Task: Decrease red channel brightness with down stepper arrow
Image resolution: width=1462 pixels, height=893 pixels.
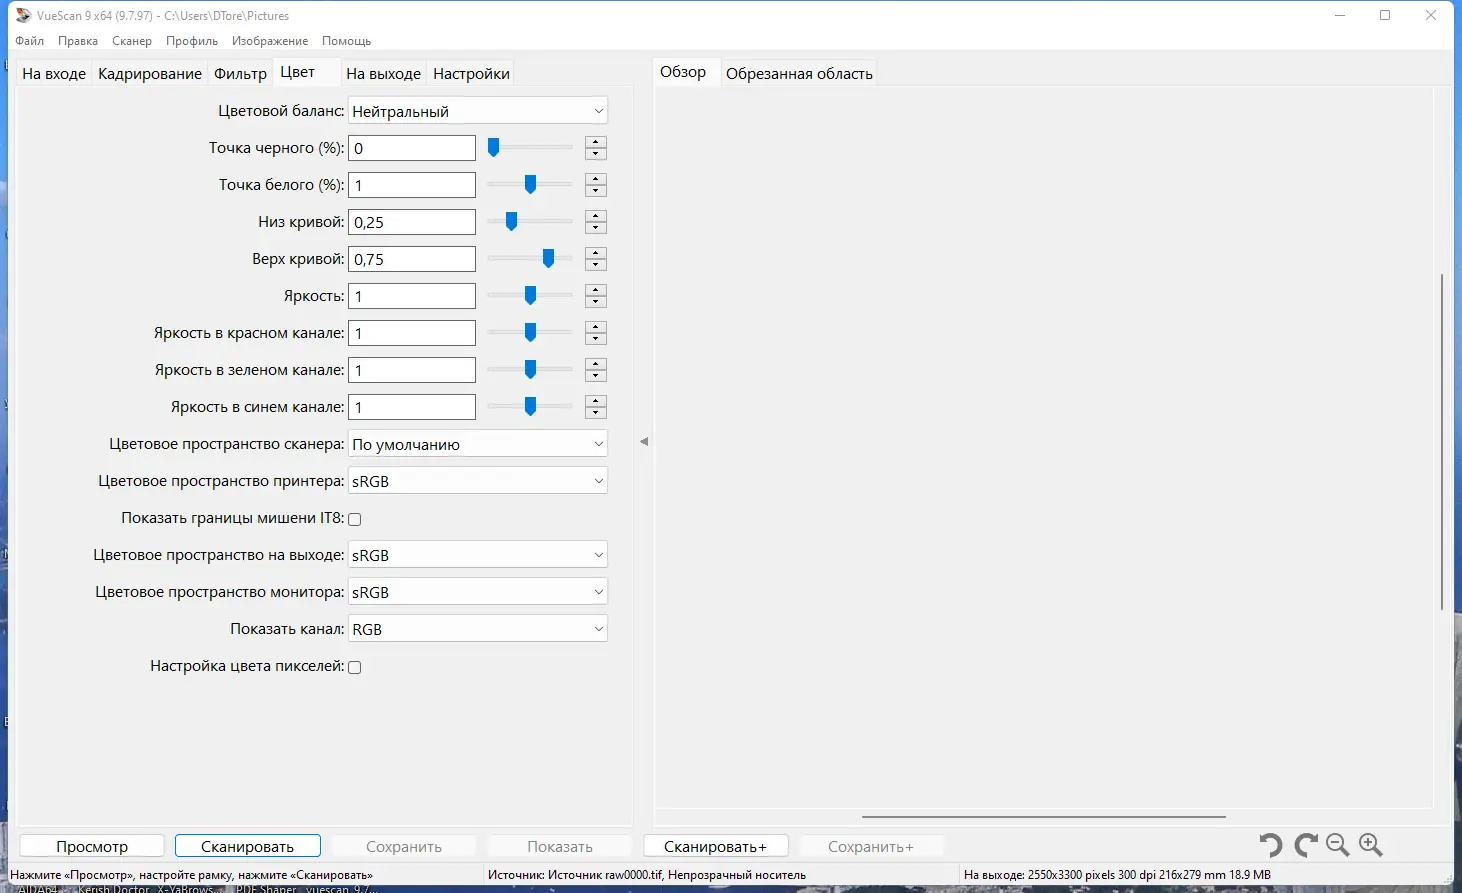Action: tap(596, 339)
